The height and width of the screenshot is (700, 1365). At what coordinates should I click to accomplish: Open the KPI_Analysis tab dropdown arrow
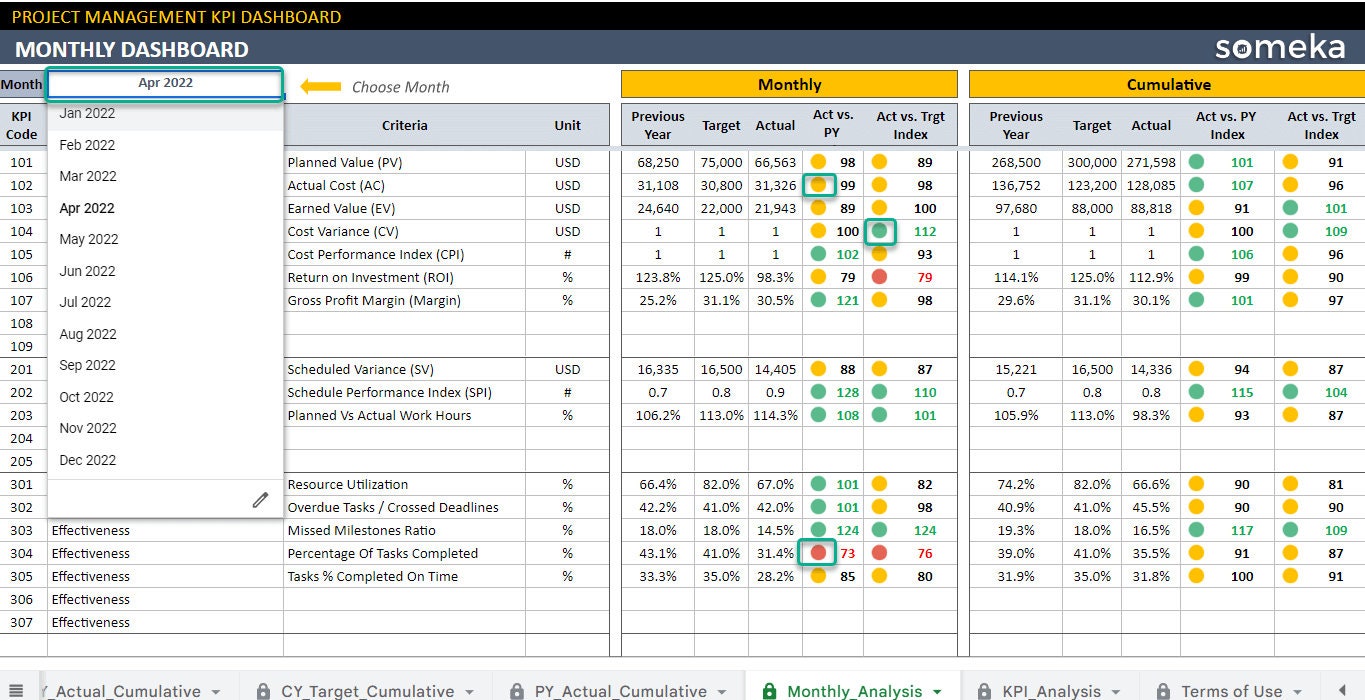[1117, 691]
